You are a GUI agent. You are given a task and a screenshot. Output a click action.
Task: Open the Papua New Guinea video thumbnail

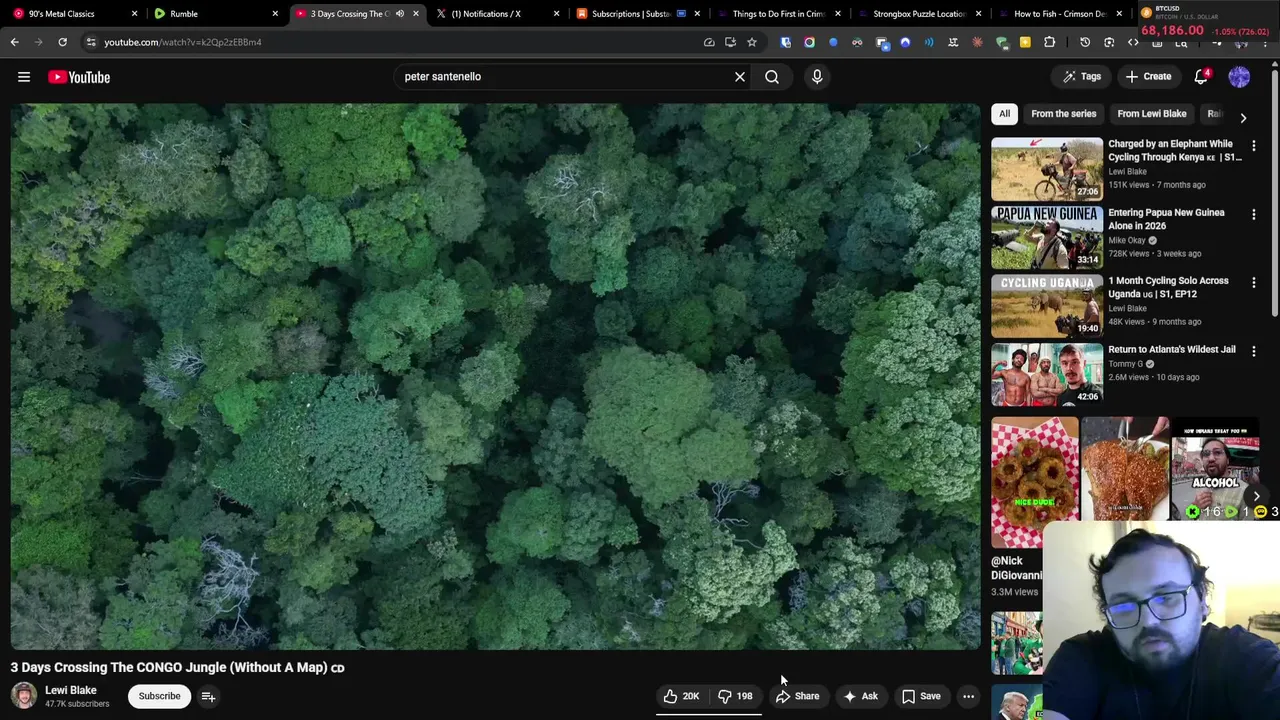tap(1047, 238)
